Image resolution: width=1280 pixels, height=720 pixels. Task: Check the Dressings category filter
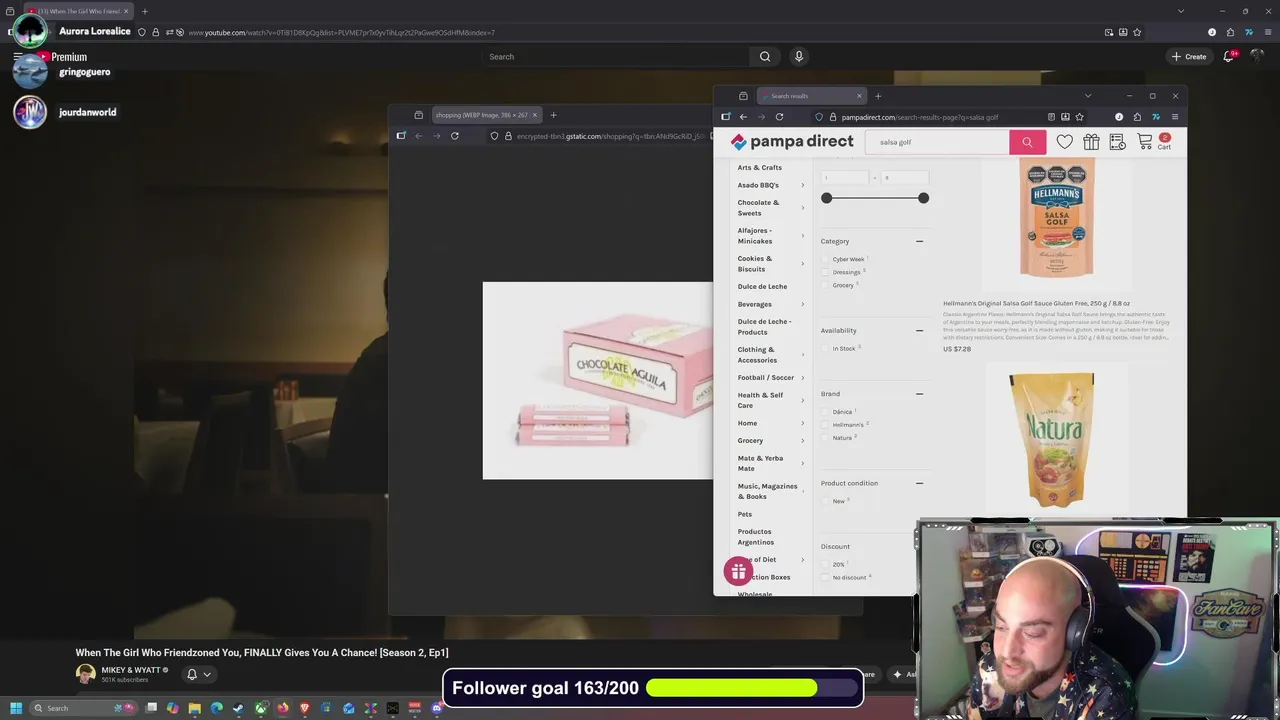click(x=826, y=272)
